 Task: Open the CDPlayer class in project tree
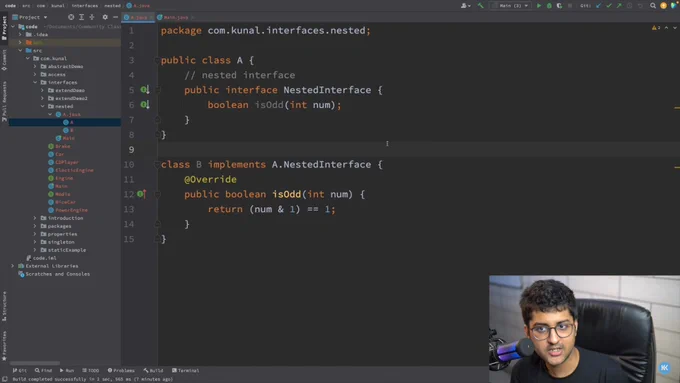pyautogui.click(x=63, y=162)
